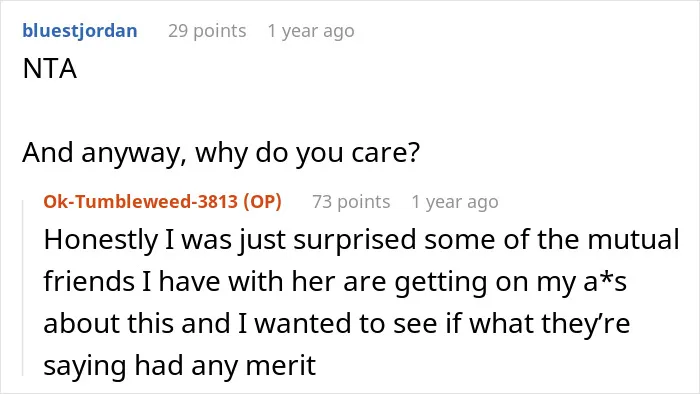Collapse the OP reply using the thread line
700x394 pixels.
pyautogui.click(x=23, y=288)
